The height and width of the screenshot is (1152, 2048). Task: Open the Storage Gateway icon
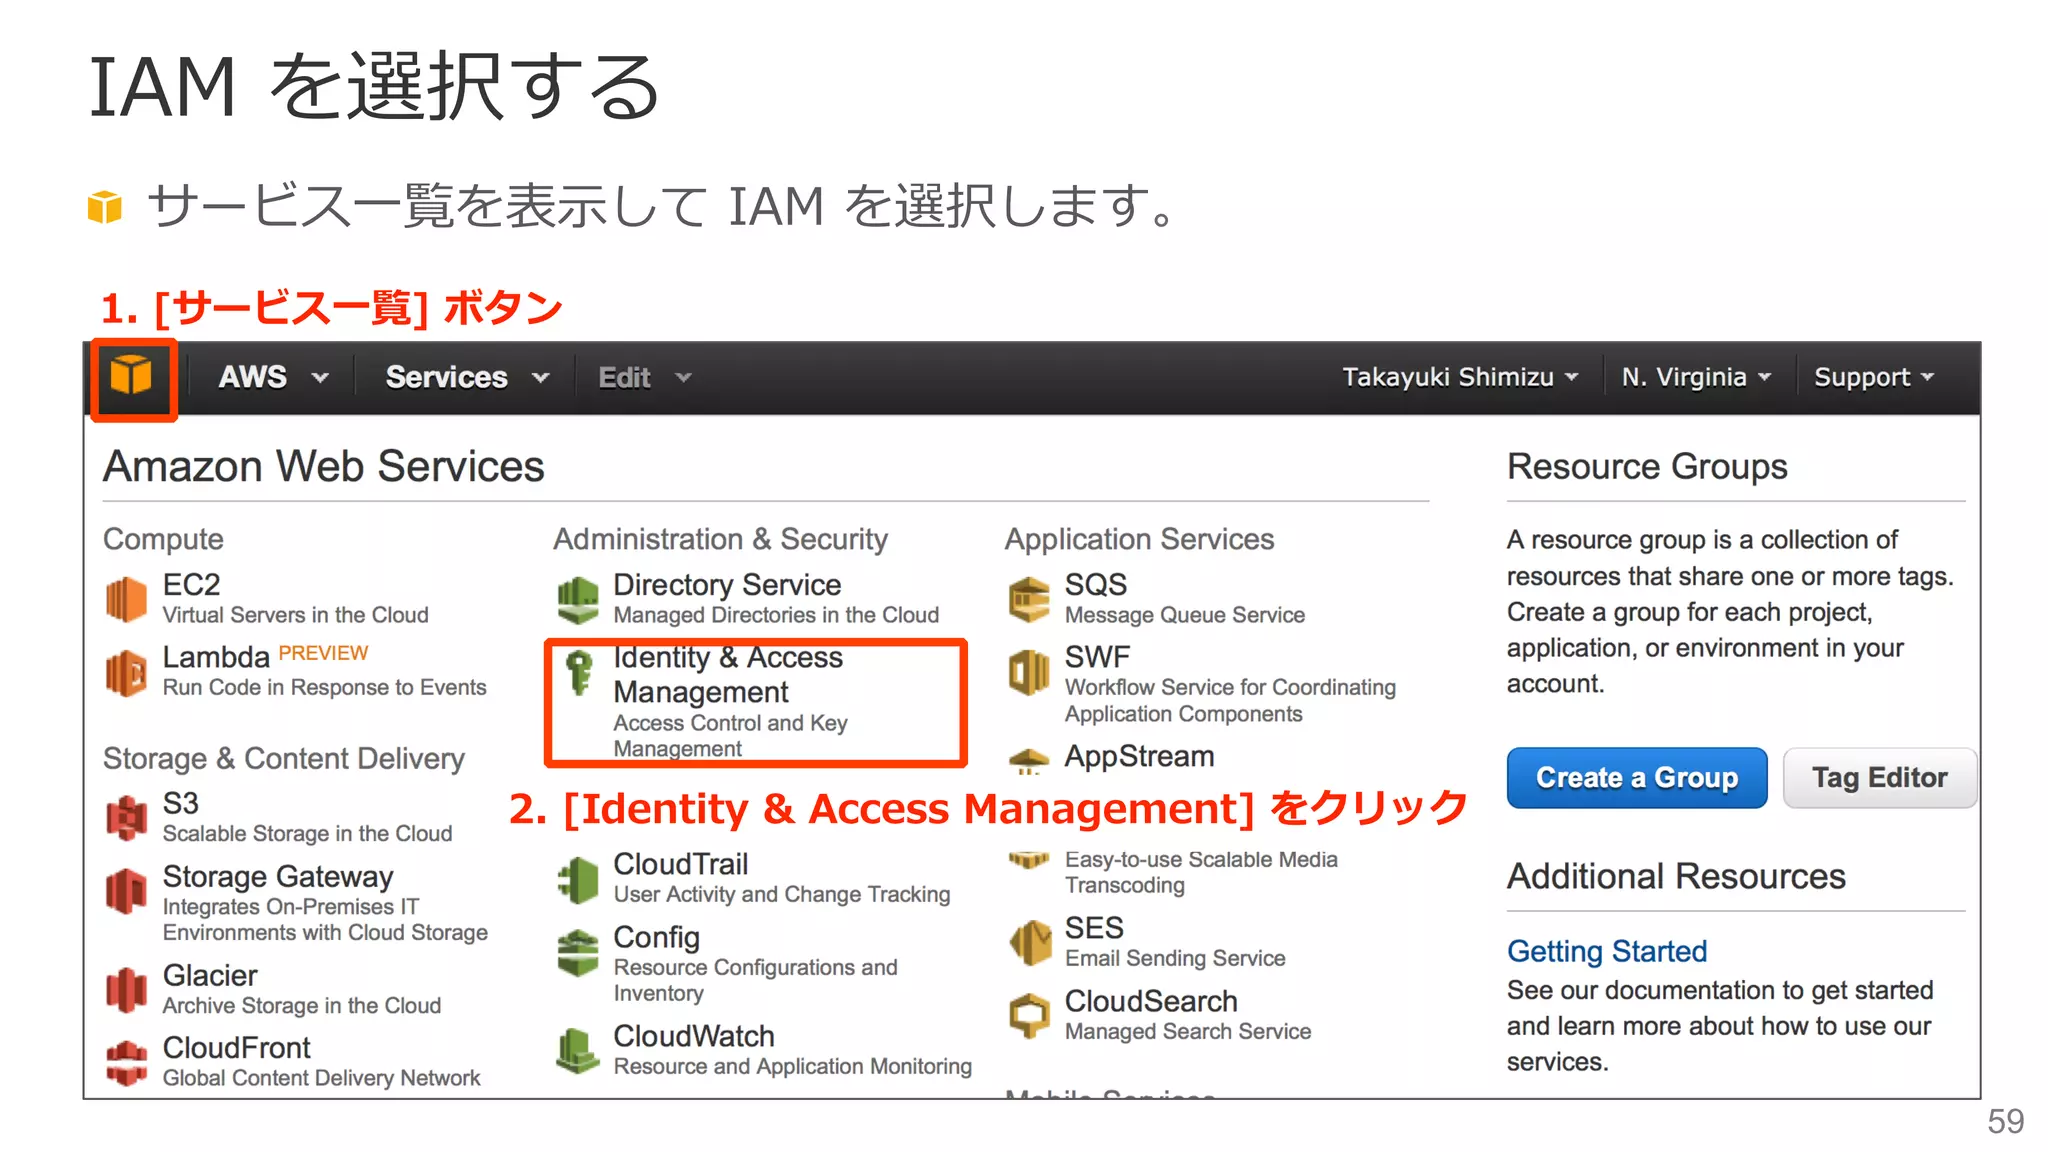[x=126, y=890]
